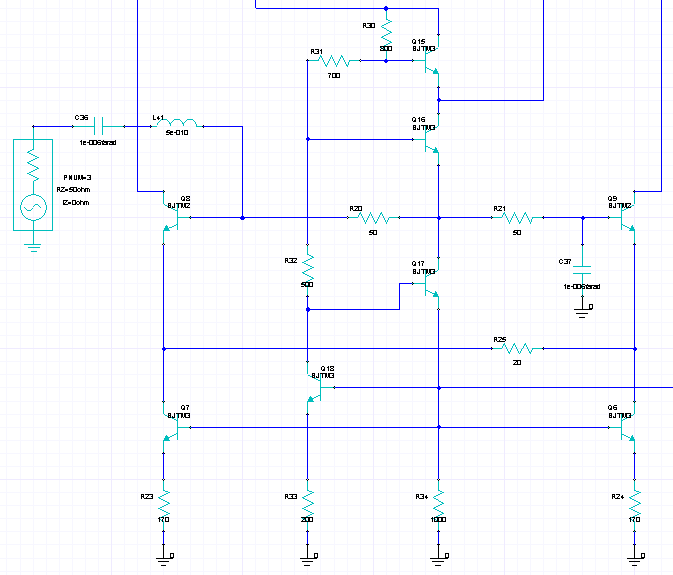
Task: Select transistor Q7 at lower left
Action: coord(169,428)
